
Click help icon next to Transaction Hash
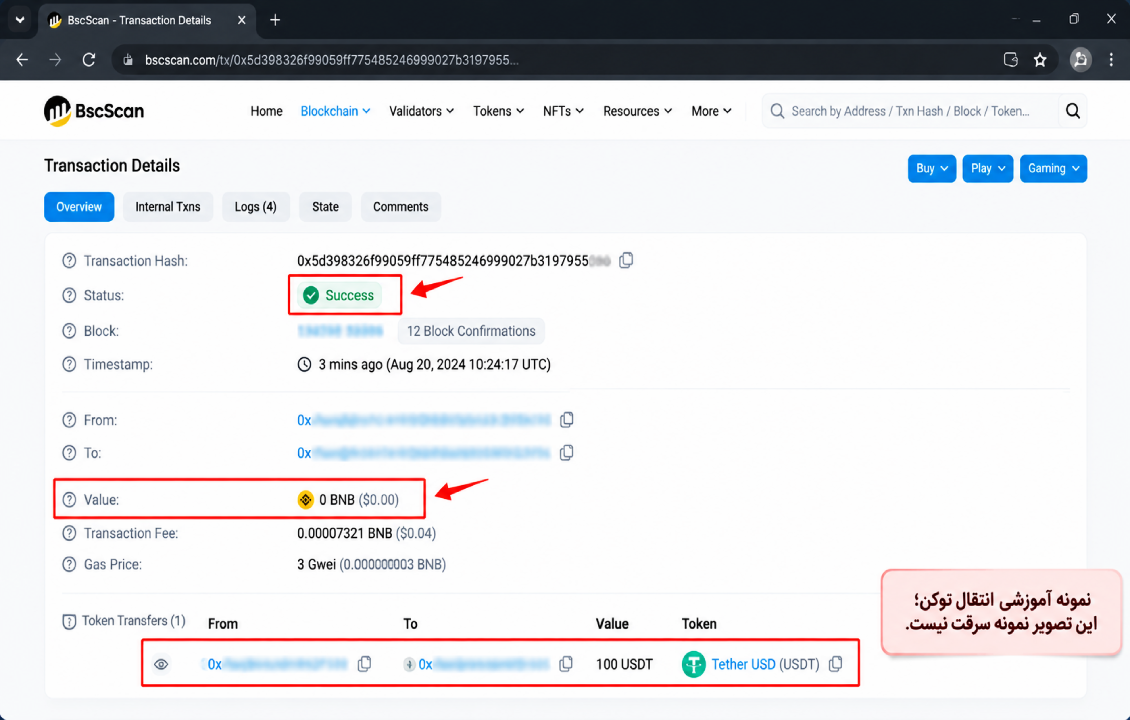(69, 261)
